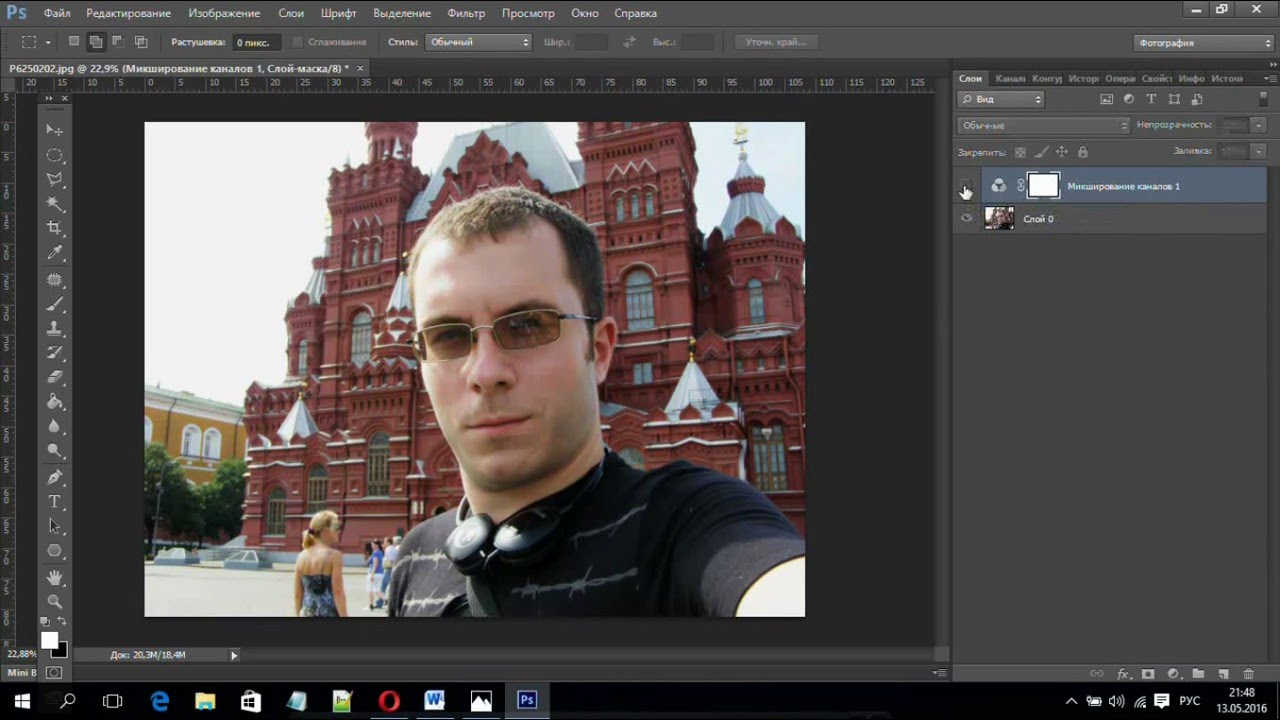Viewport: 1280px width, 720px height.
Task: Open the Фотография workspace dropdown
Action: tap(1204, 42)
